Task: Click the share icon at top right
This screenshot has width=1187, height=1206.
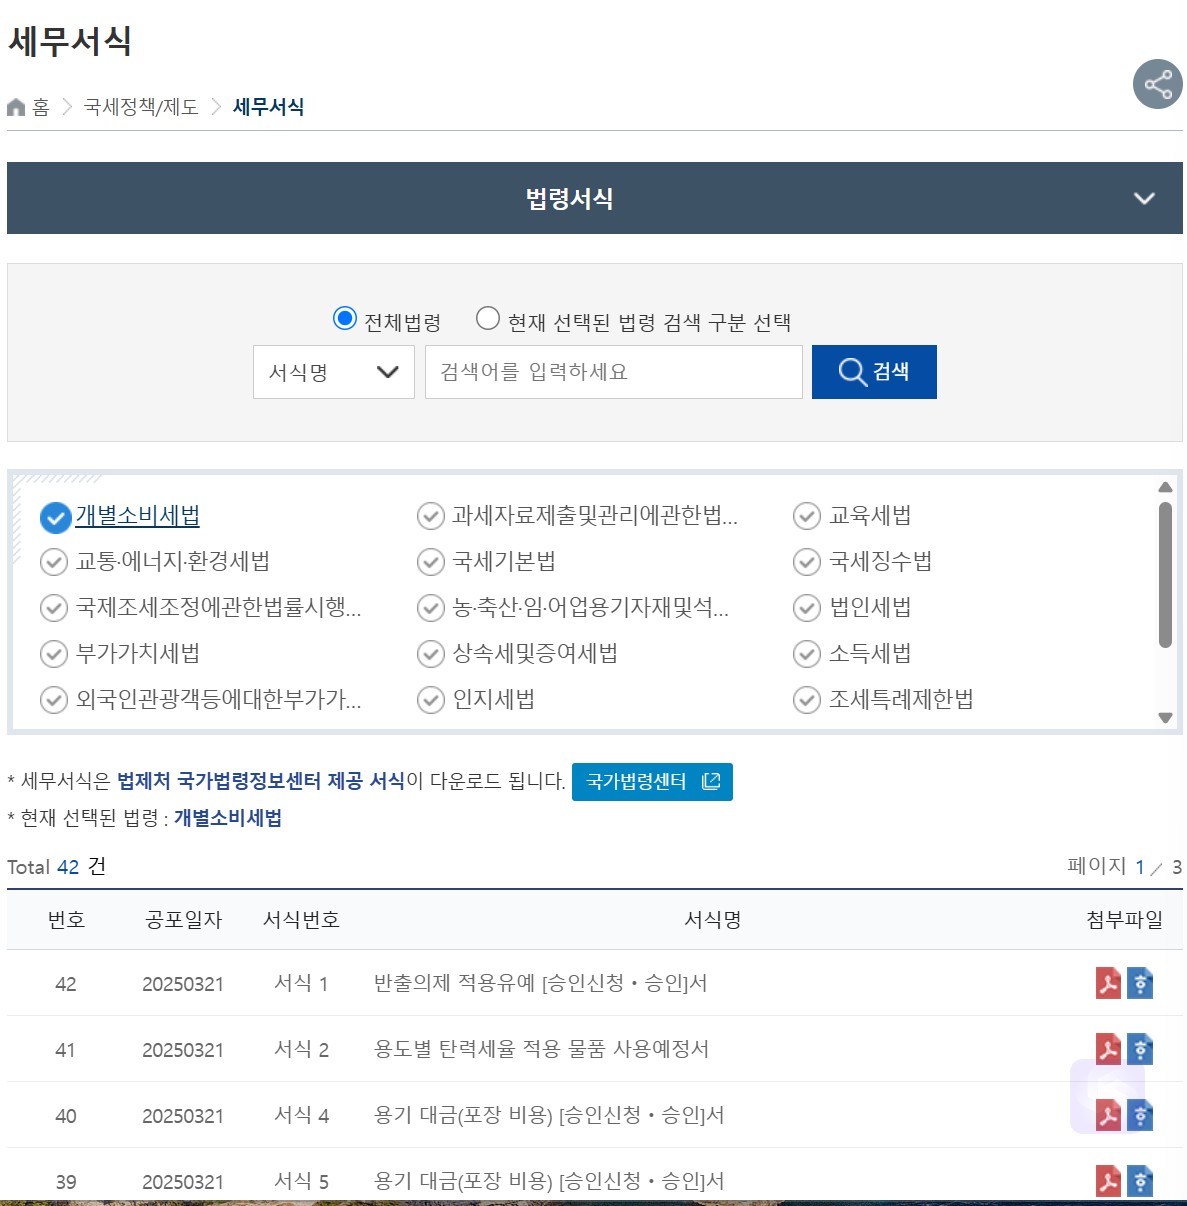Action: [x=1157, y=84]
